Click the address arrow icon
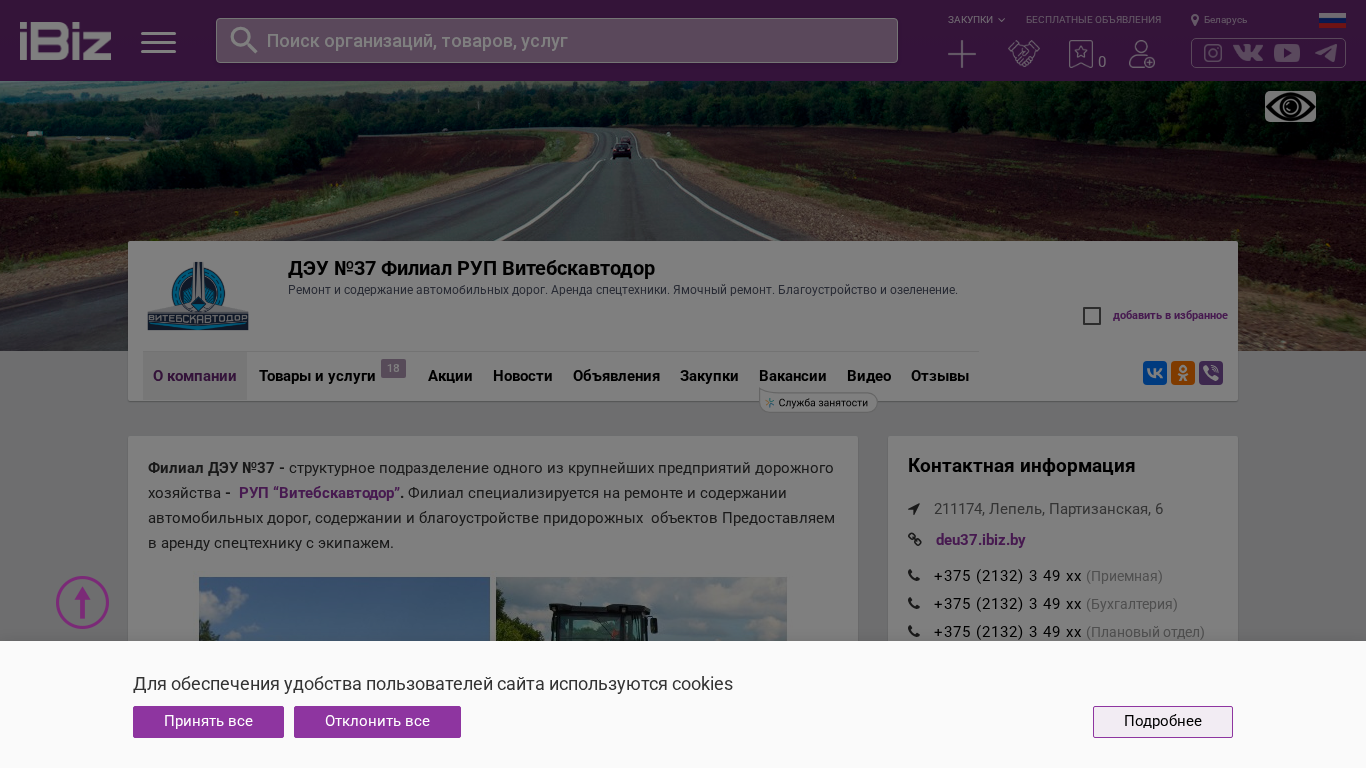The image size is (1366, 768). coord(914,509)
